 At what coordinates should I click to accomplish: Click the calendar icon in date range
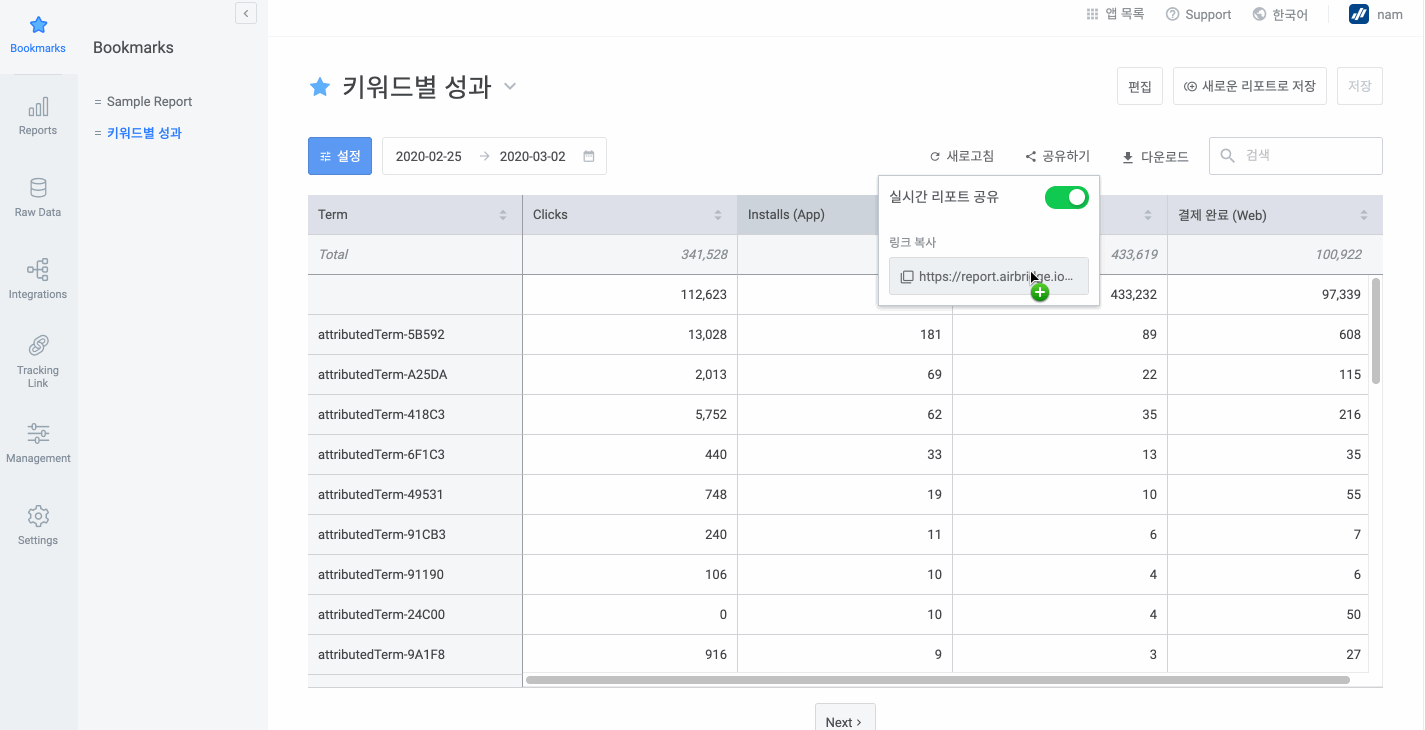coord(589,156)
